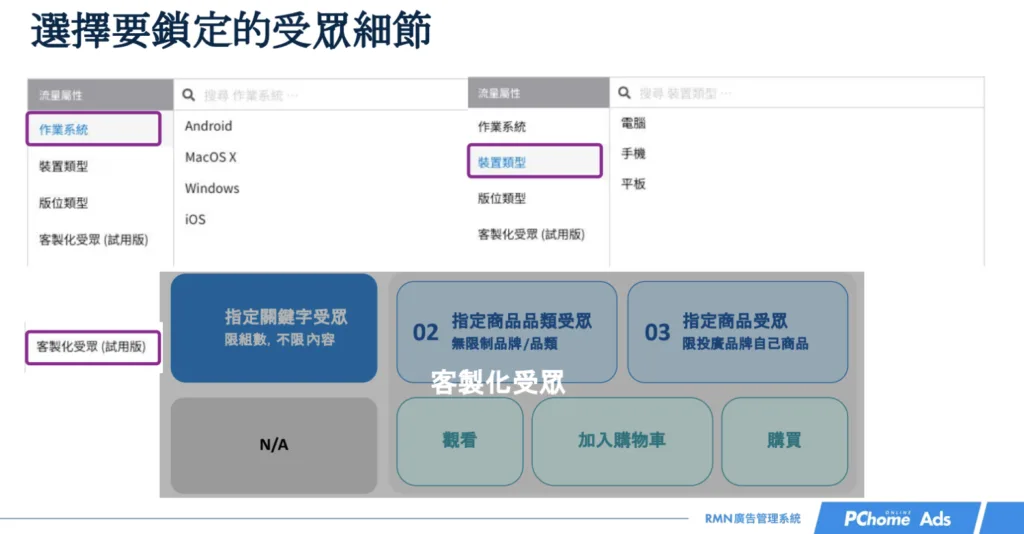Click the blue 指定關鍵字受眾 tile
This screenshot has height=534, width=1024.
274,328
